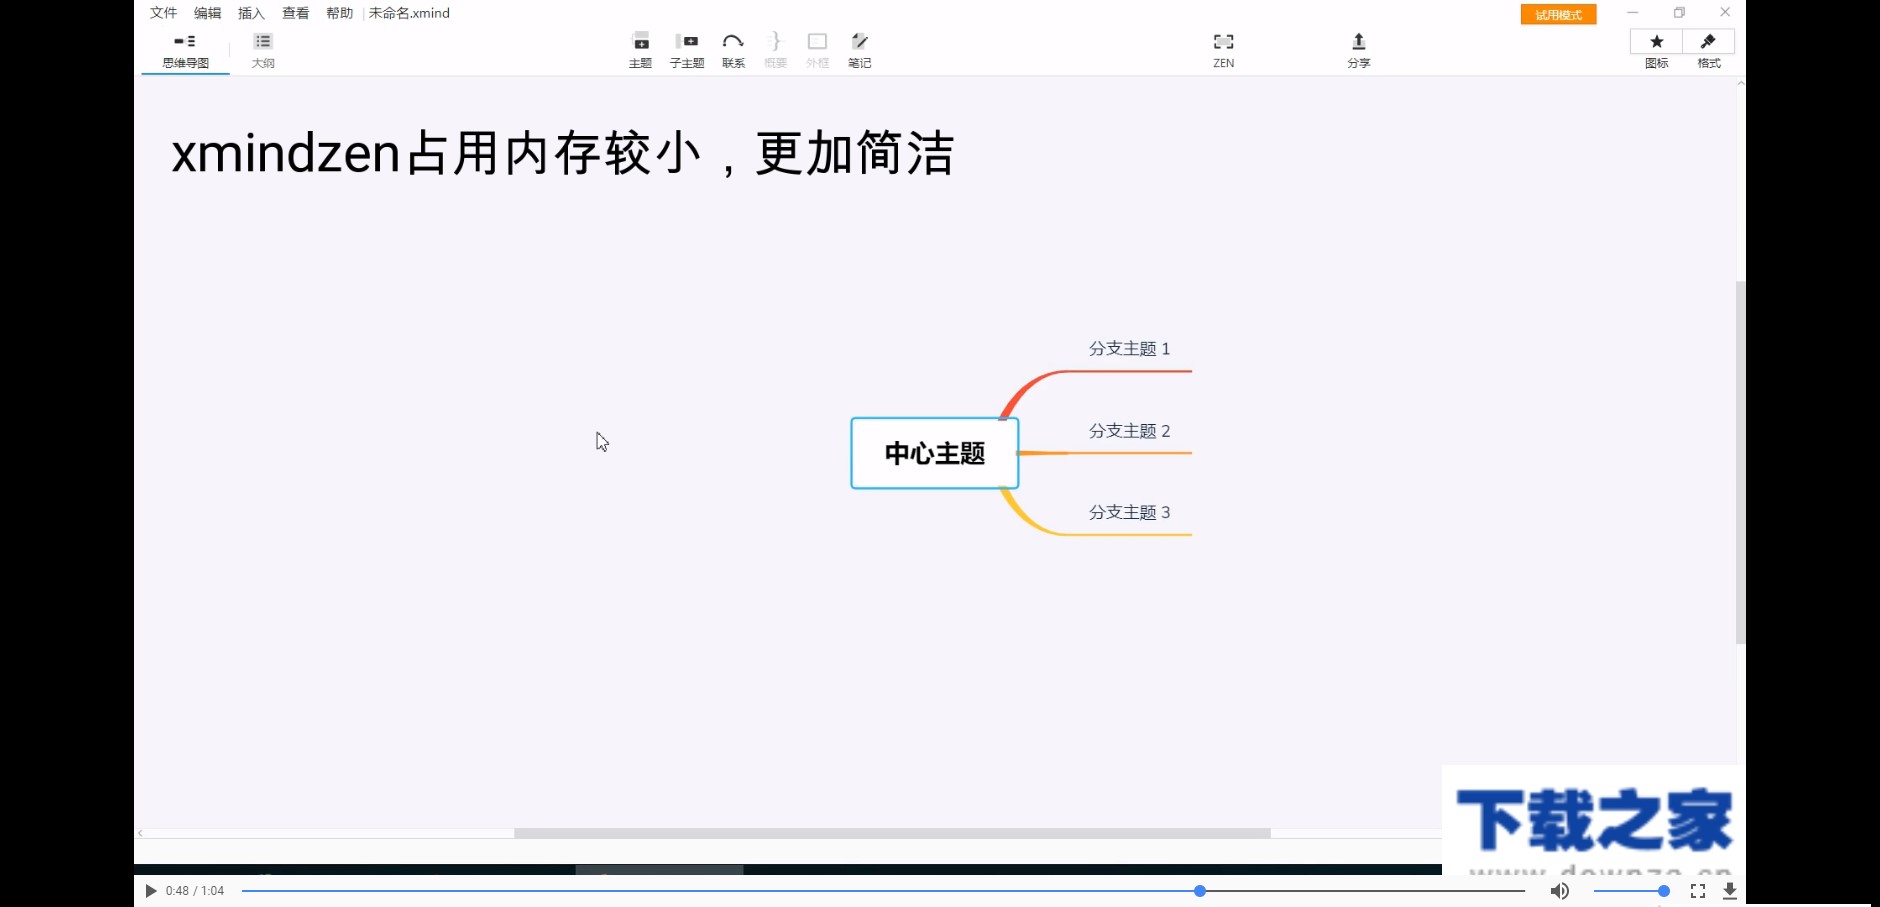Select the 中心主题 central topic node

933,453
